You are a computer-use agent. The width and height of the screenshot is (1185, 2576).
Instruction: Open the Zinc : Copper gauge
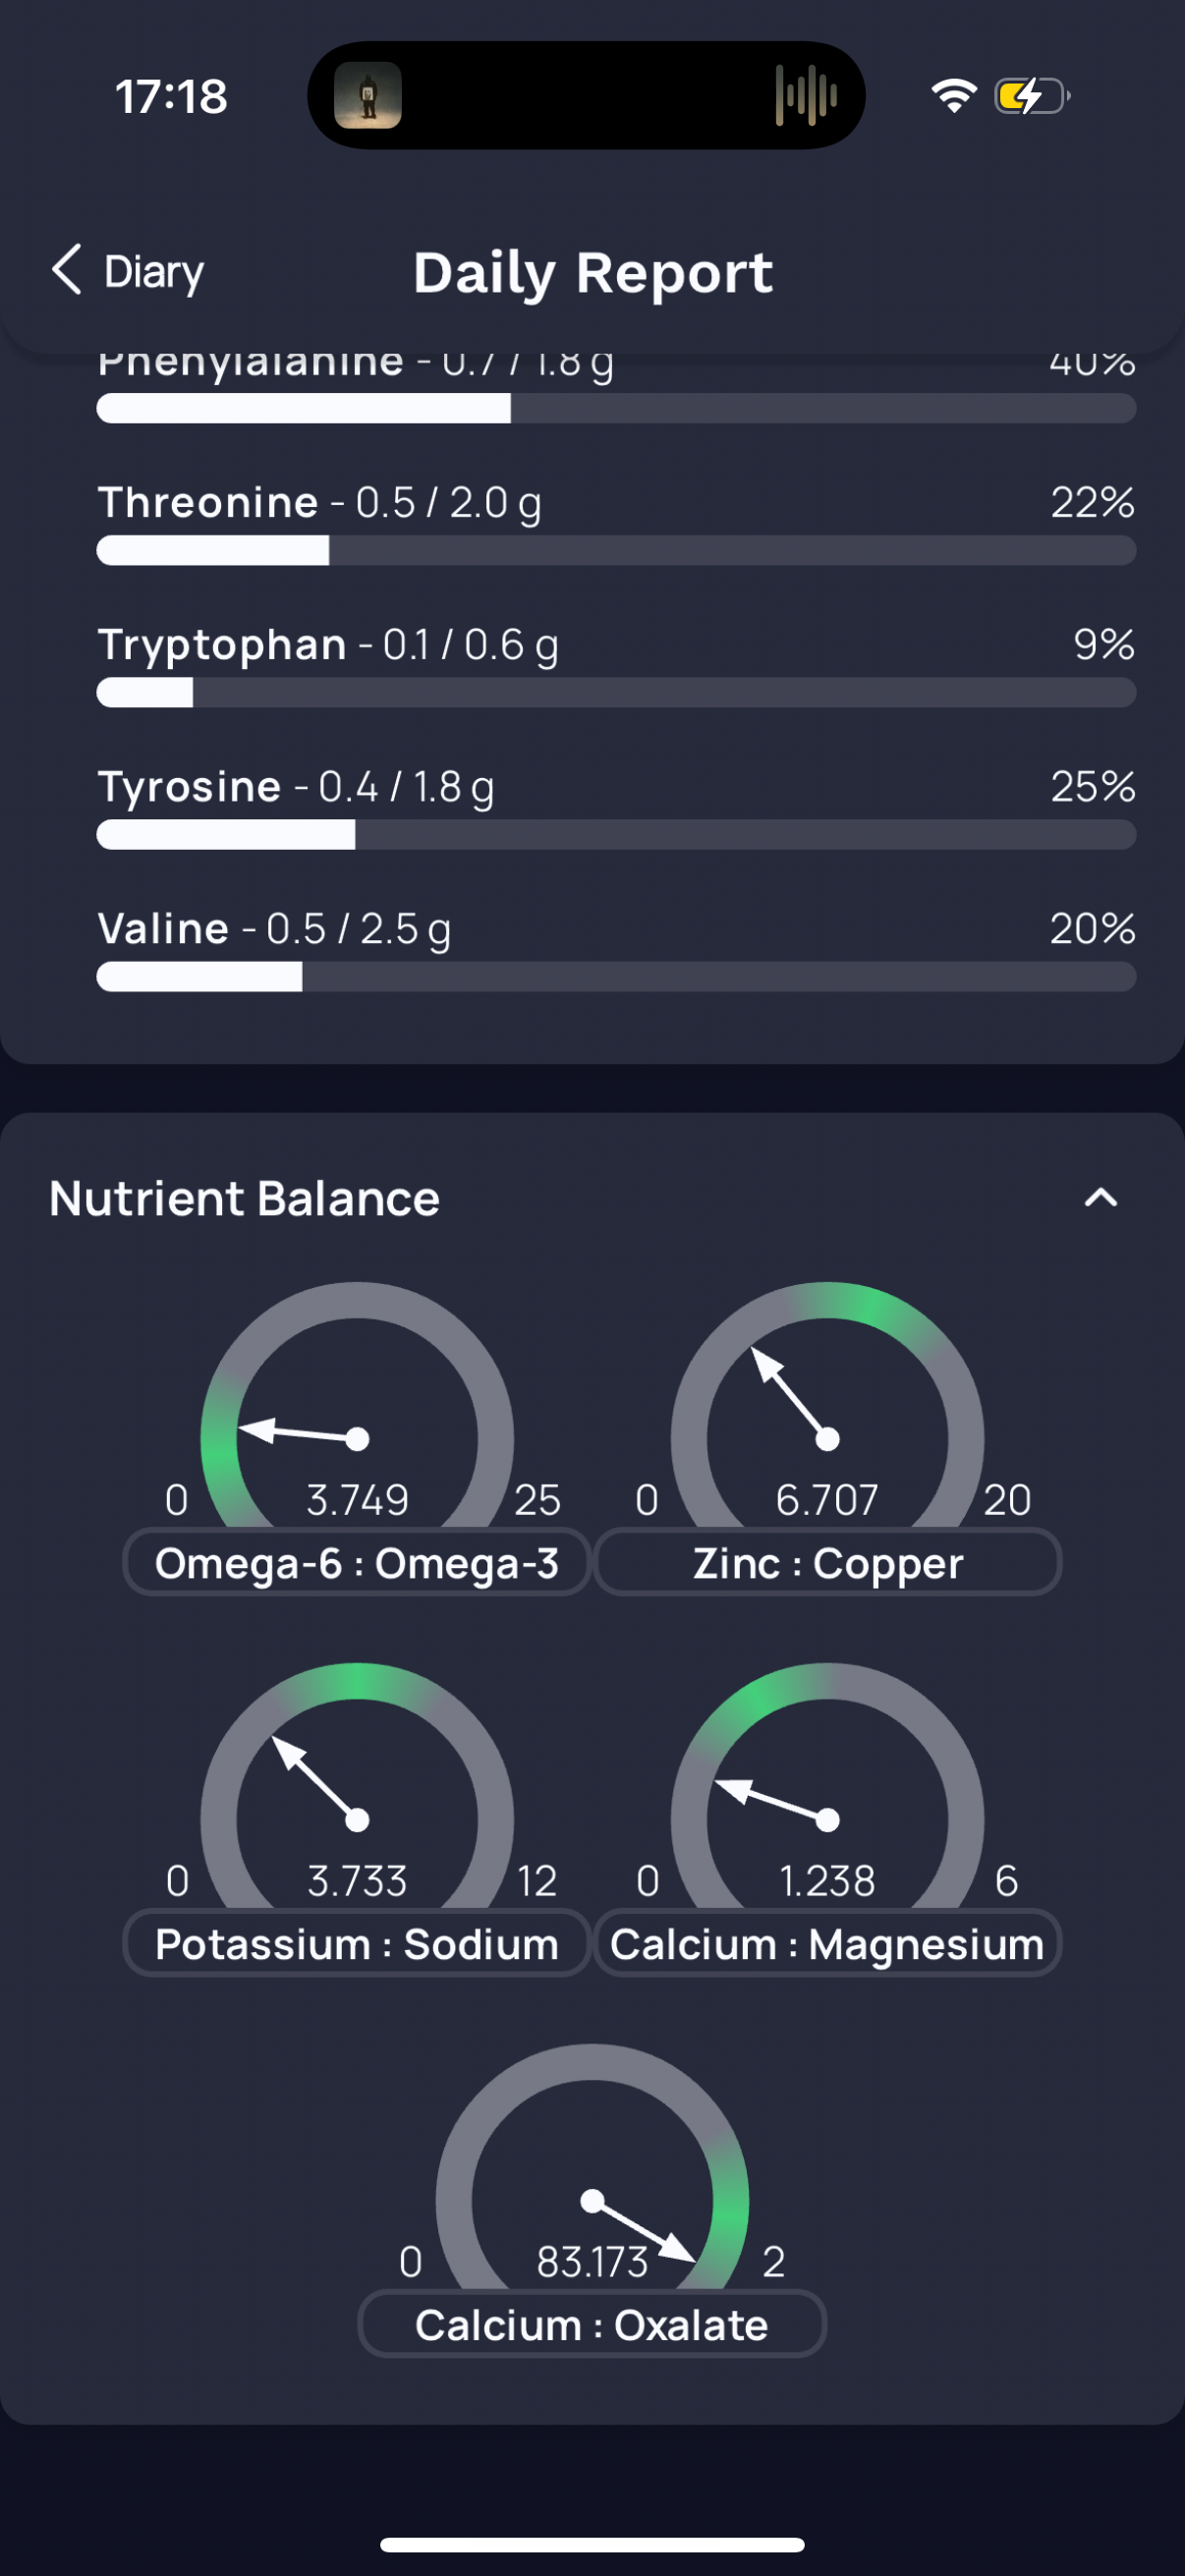(827, 1404)
